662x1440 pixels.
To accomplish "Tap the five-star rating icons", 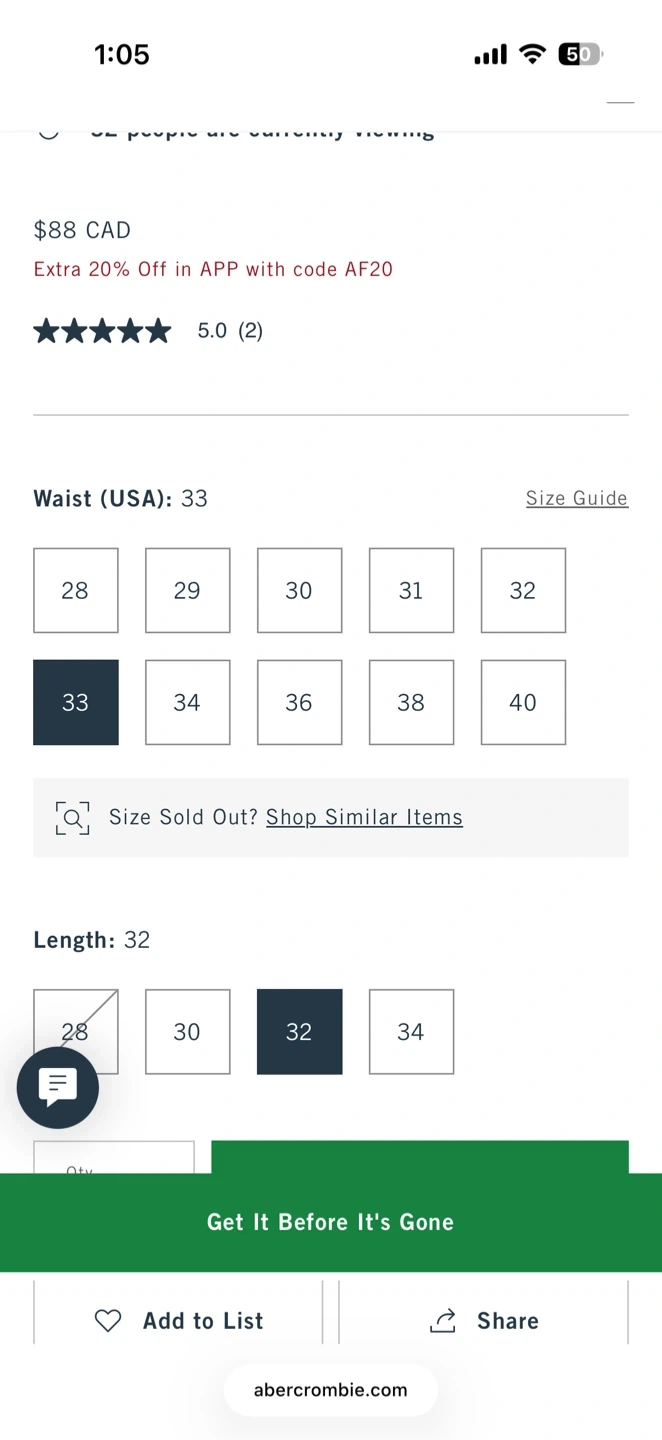I will pos(102,331).
